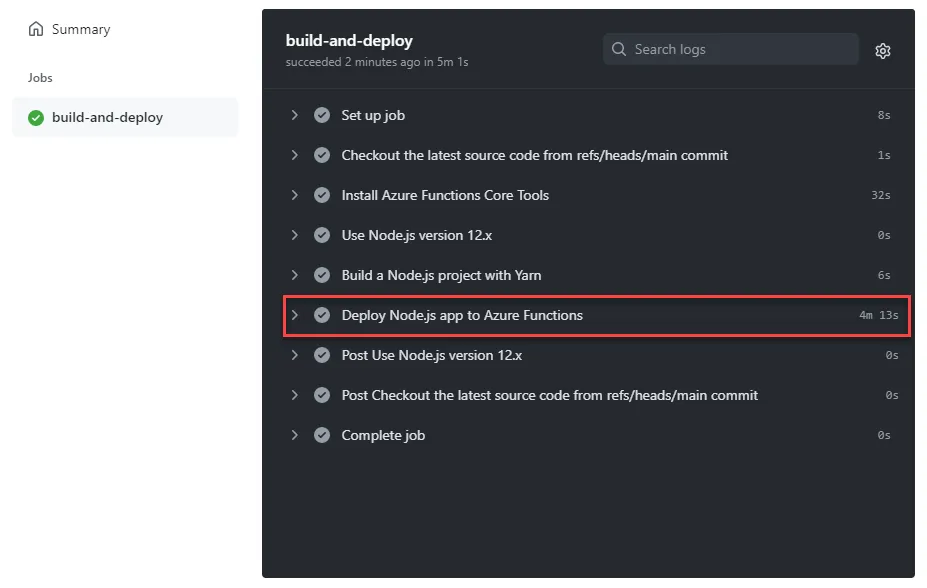The image size is (927, 588).
Task: Expand the Post Use Node.js version 12.x chevron
Action: (294, 355)
